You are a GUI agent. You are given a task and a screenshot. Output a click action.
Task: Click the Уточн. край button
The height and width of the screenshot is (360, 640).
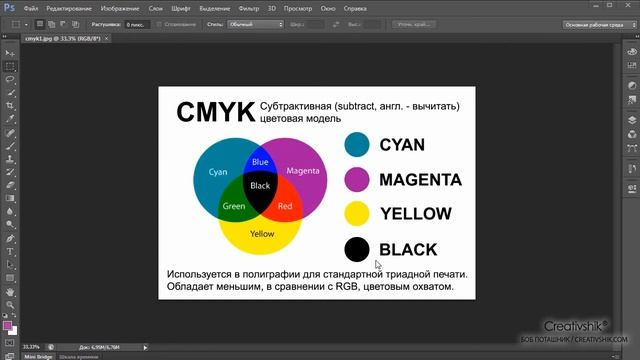pos(414,24)
